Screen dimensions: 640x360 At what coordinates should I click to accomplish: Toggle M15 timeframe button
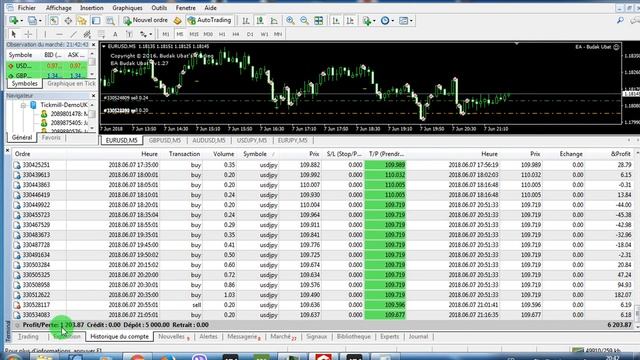(194, 34)
